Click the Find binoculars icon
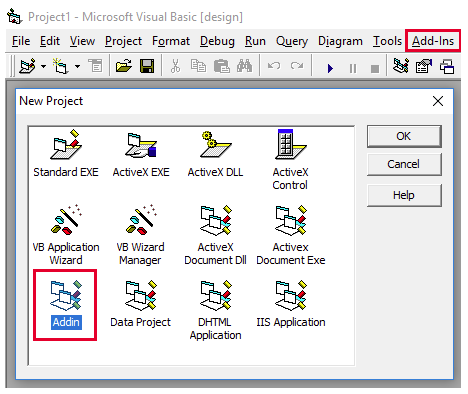Screen dimensions: 468x394 coord(244,66)
